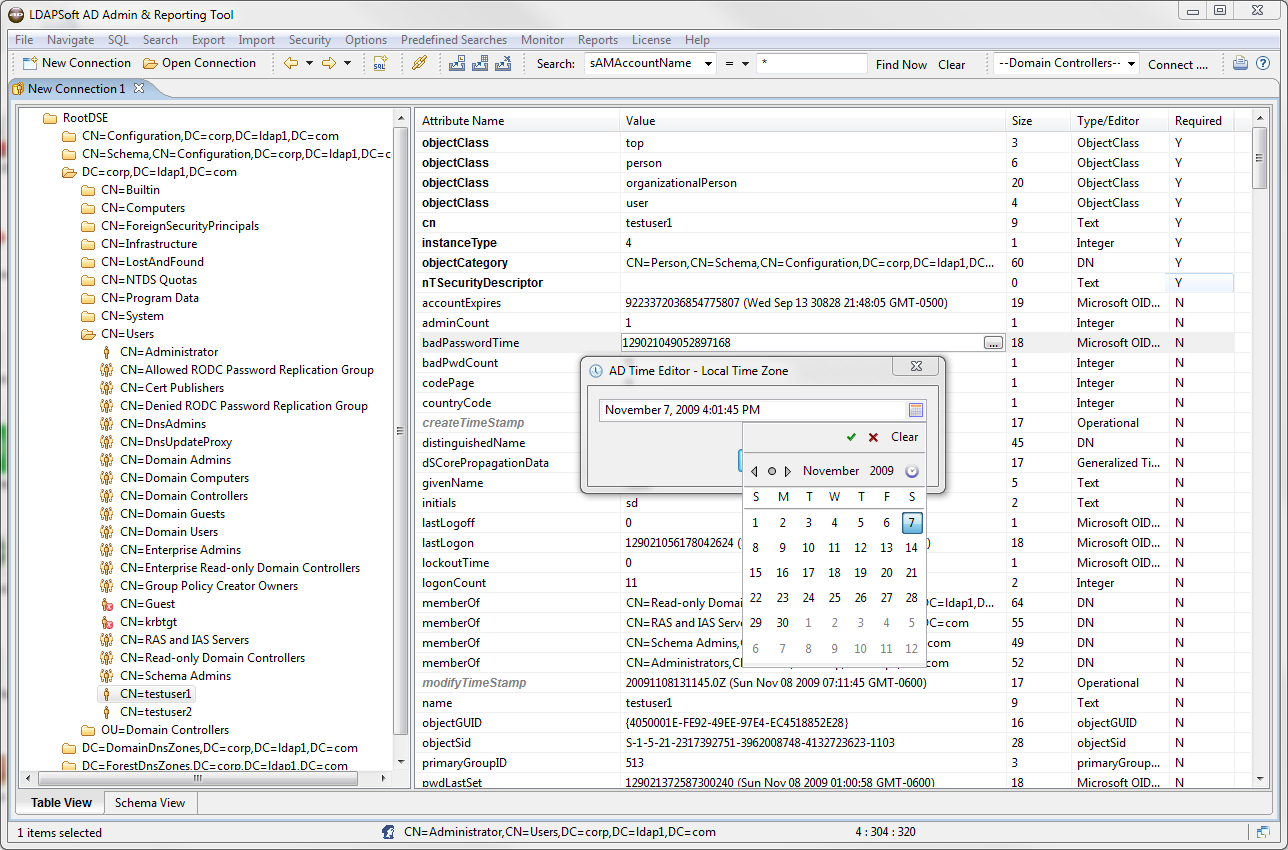
Task: Go forward with the right yellow arrow
Action: (x=328, y=63)
